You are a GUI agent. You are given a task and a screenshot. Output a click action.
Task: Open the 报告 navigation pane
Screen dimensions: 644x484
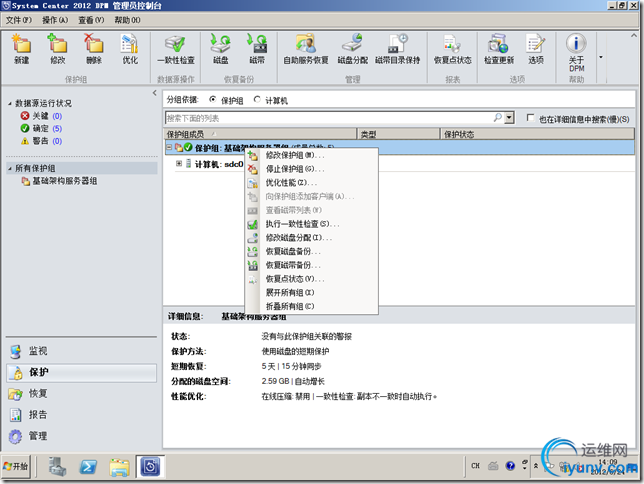click(x=81, y=415)
